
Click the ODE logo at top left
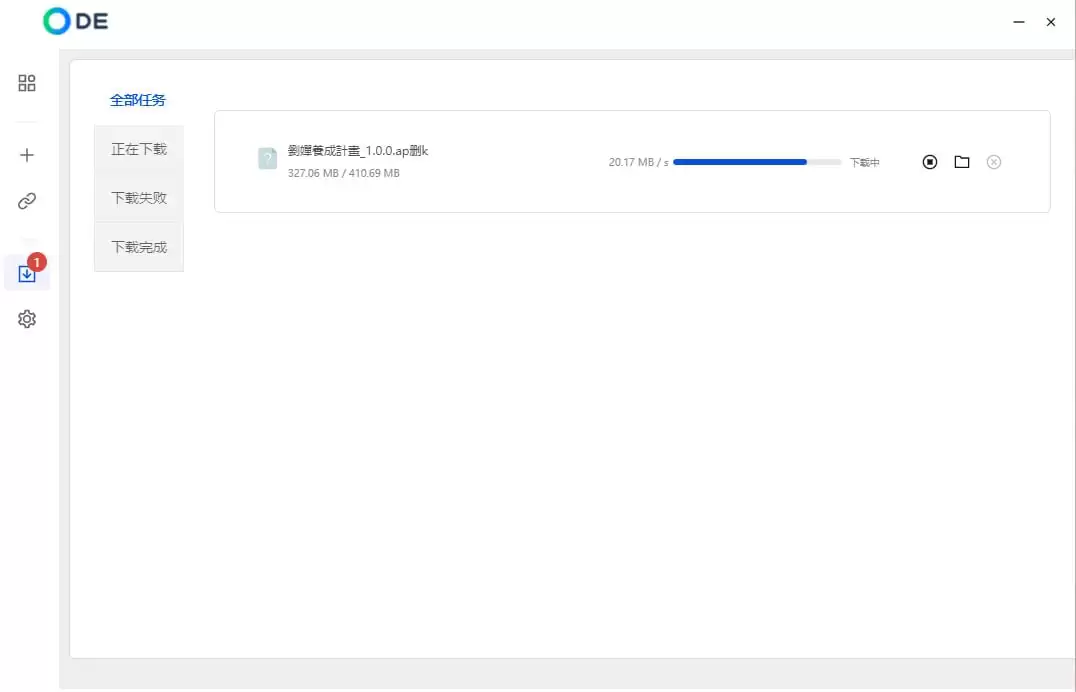click(x=74, y=20)
